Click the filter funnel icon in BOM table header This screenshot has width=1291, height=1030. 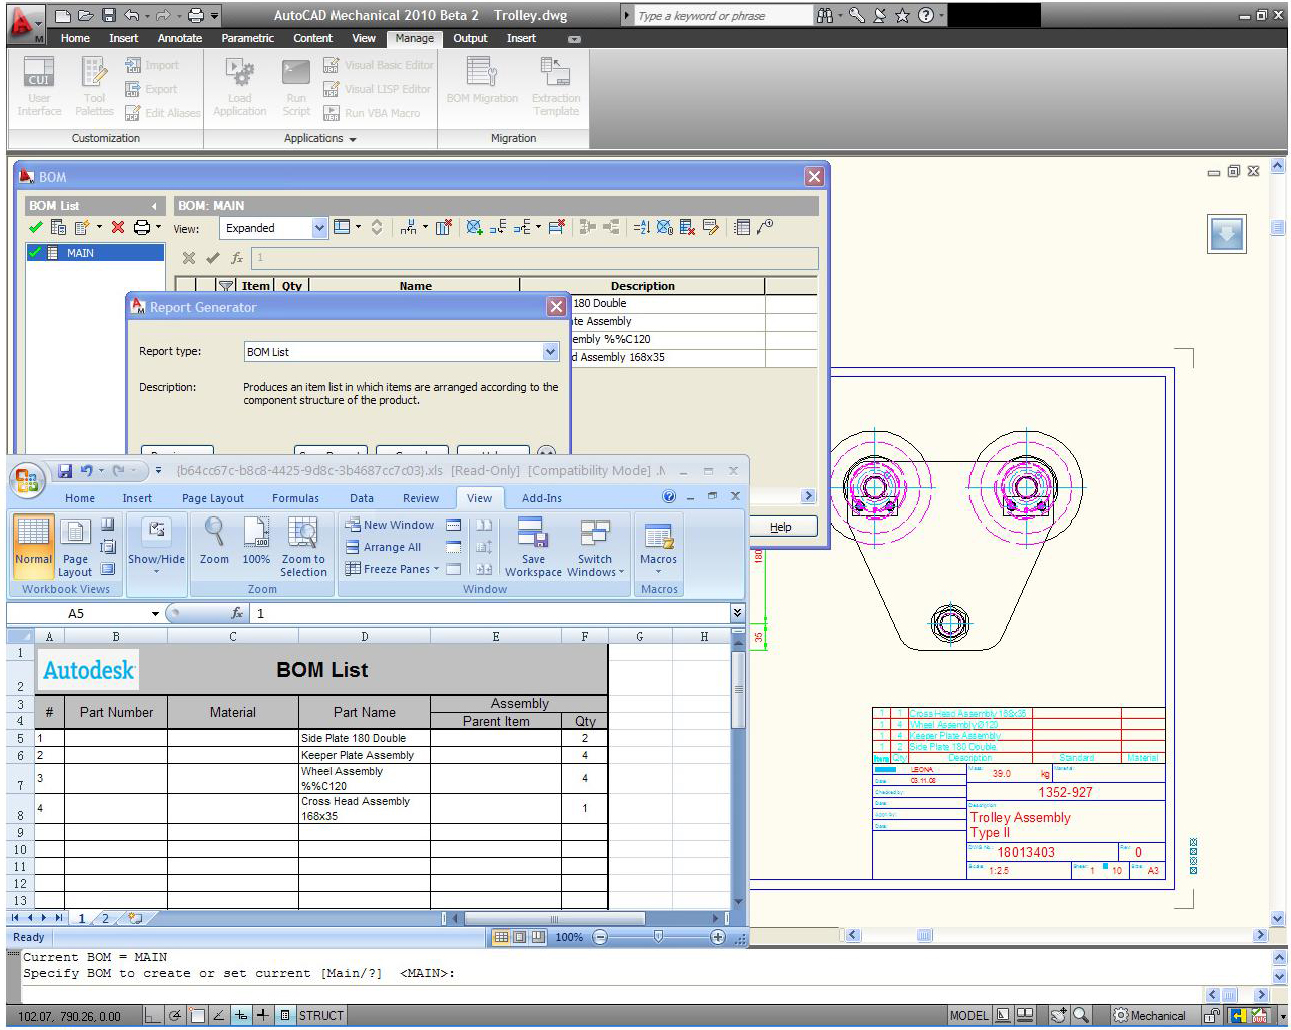click(x=227, y=286)
